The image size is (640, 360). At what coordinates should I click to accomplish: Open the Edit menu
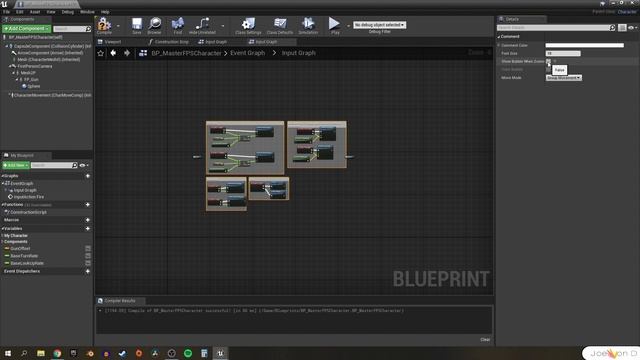pos(20,12)
